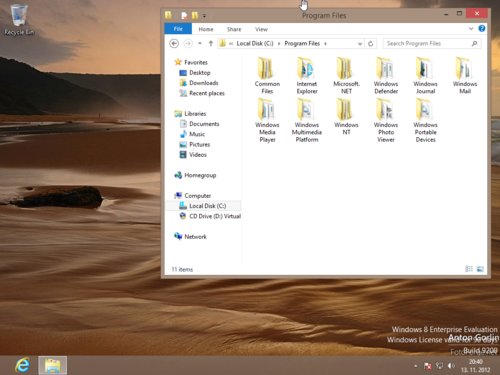The width and height of the screenshot is (500, 375).
Task: Click Local Disk (C:) in the address bar
Action: click(x=255, y=43)
